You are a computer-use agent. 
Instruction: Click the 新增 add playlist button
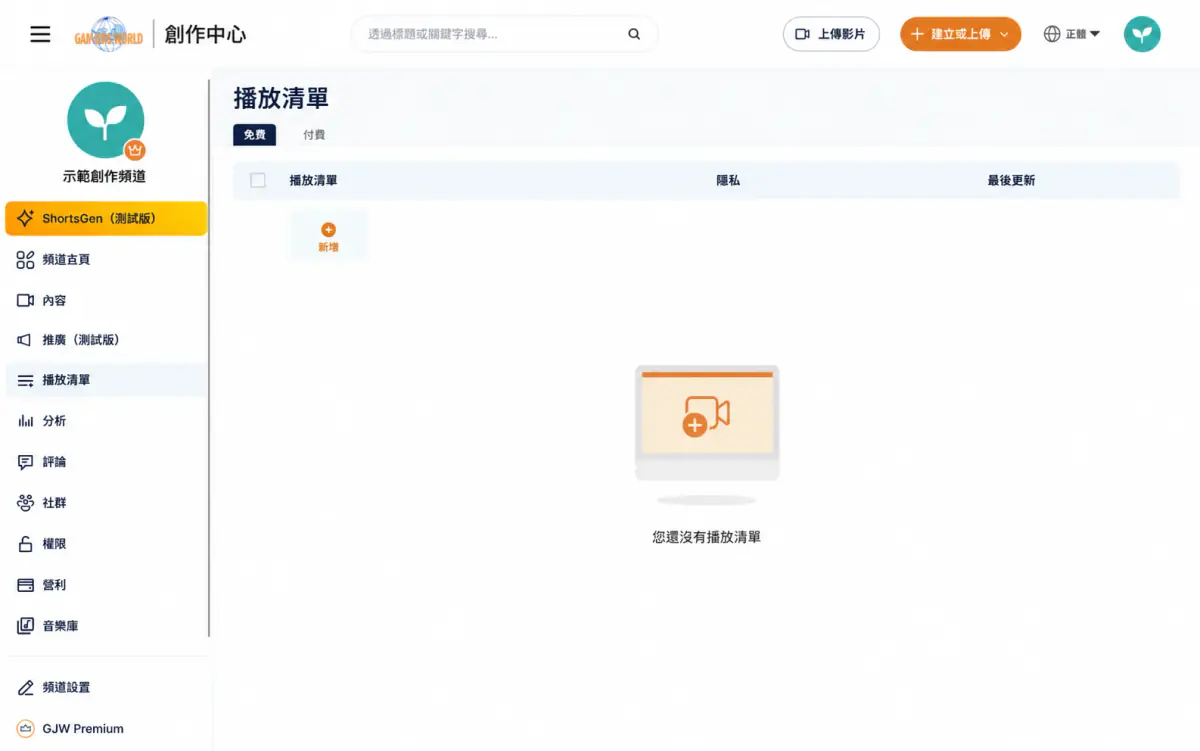pyautogui.click(x=328, y=236)
